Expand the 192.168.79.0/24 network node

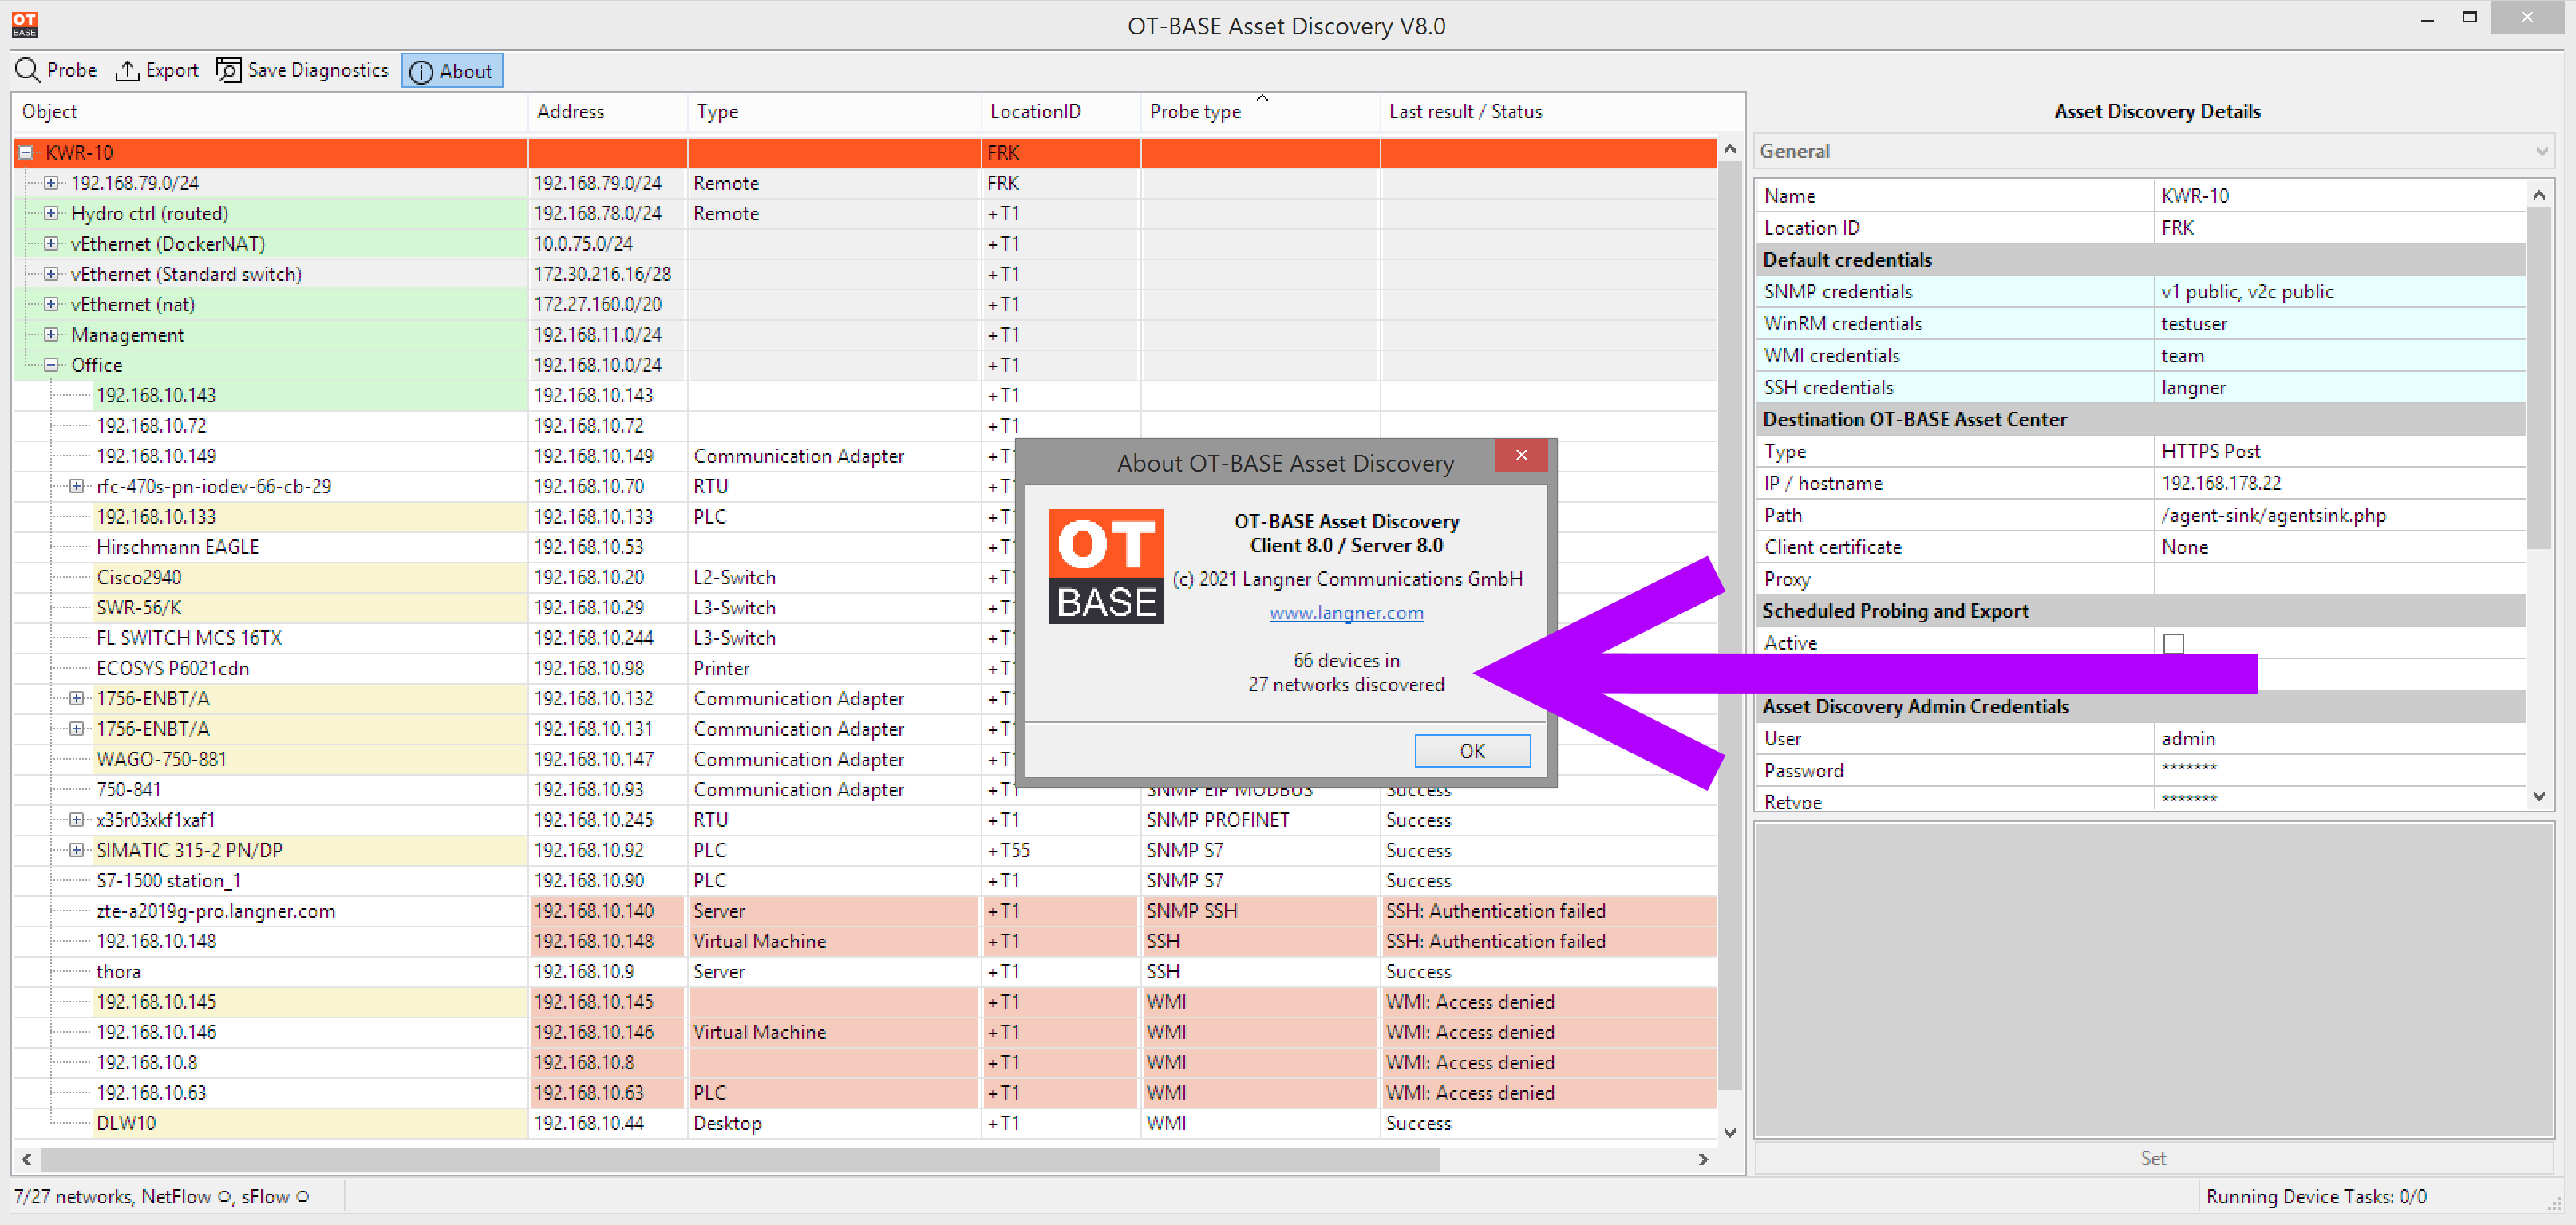point(51,183)
